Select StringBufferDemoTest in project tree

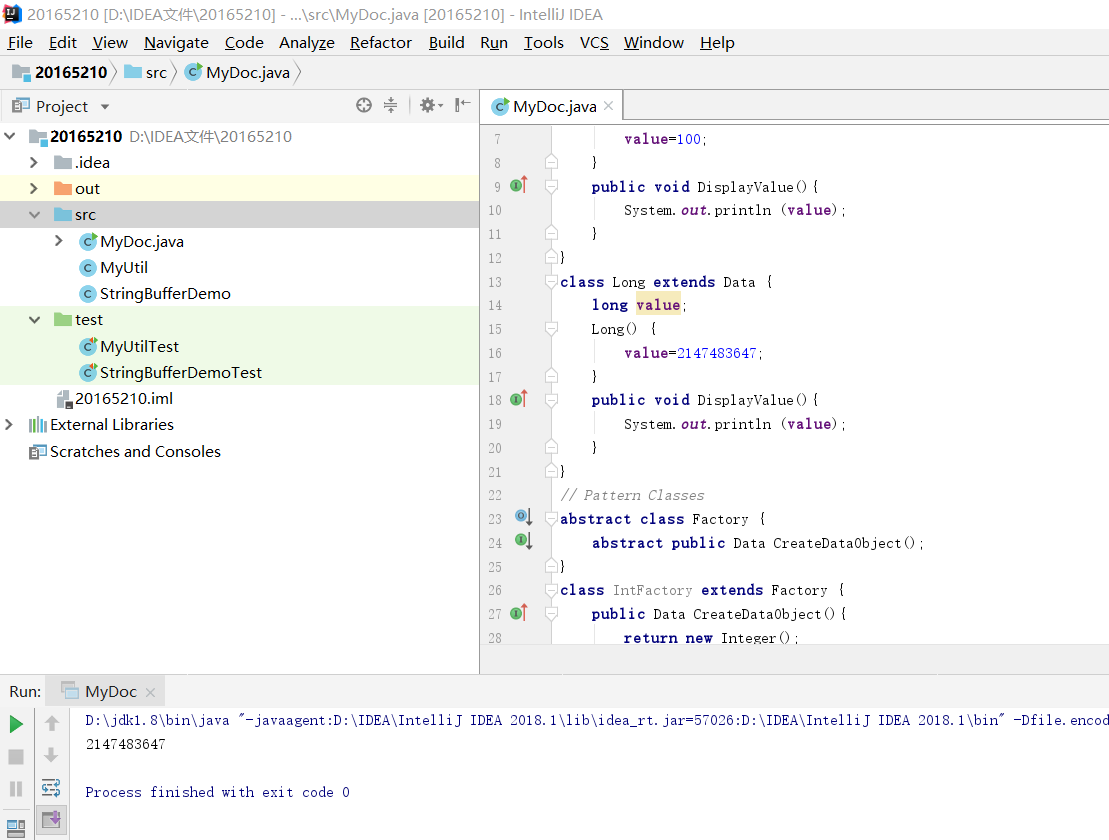[x=180, y=373]
